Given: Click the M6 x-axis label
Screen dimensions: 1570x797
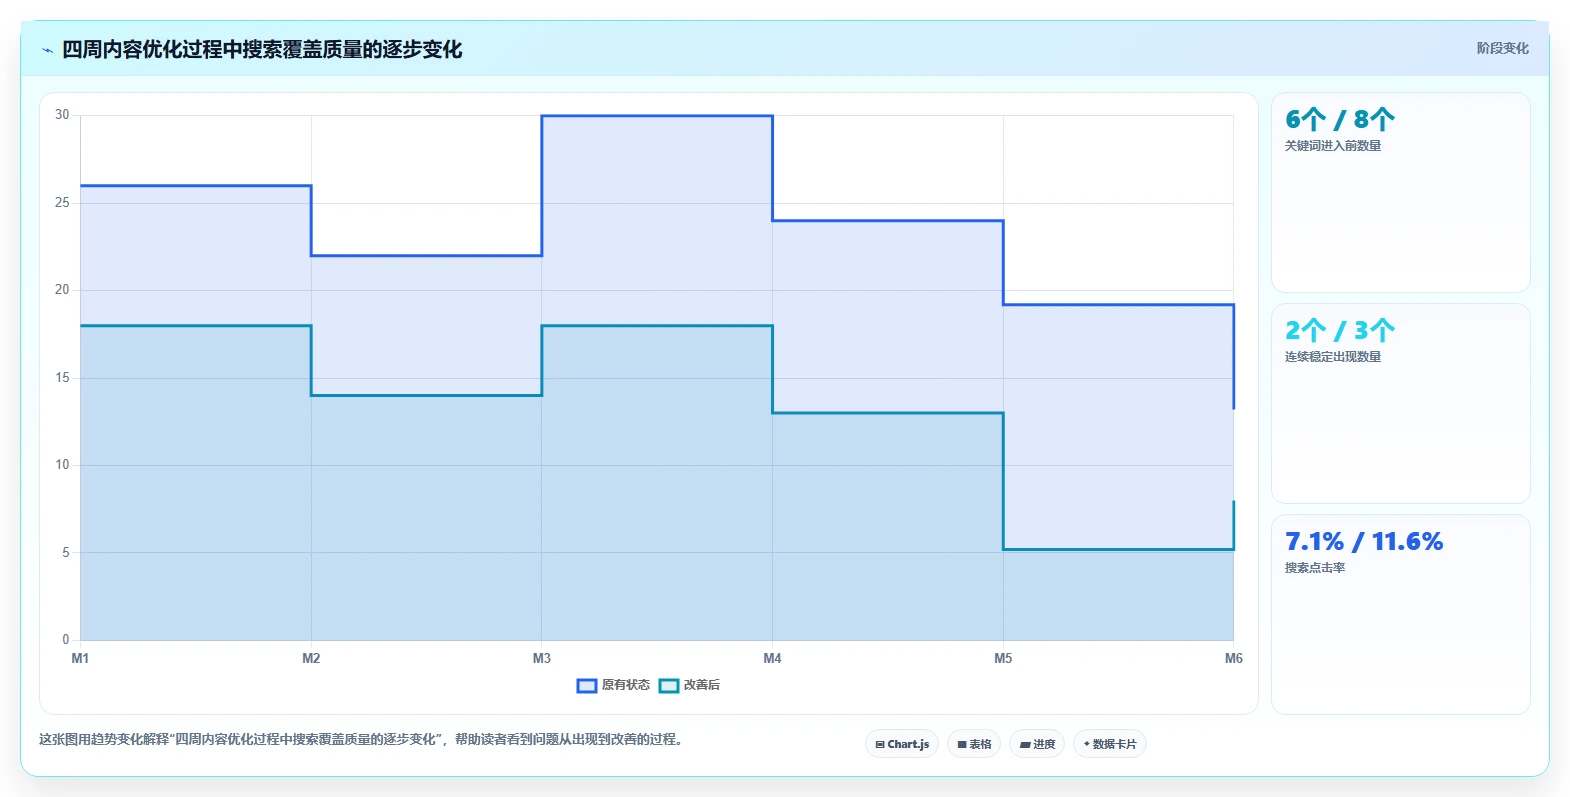Looking at the screenshot, I should point(1234,658).
